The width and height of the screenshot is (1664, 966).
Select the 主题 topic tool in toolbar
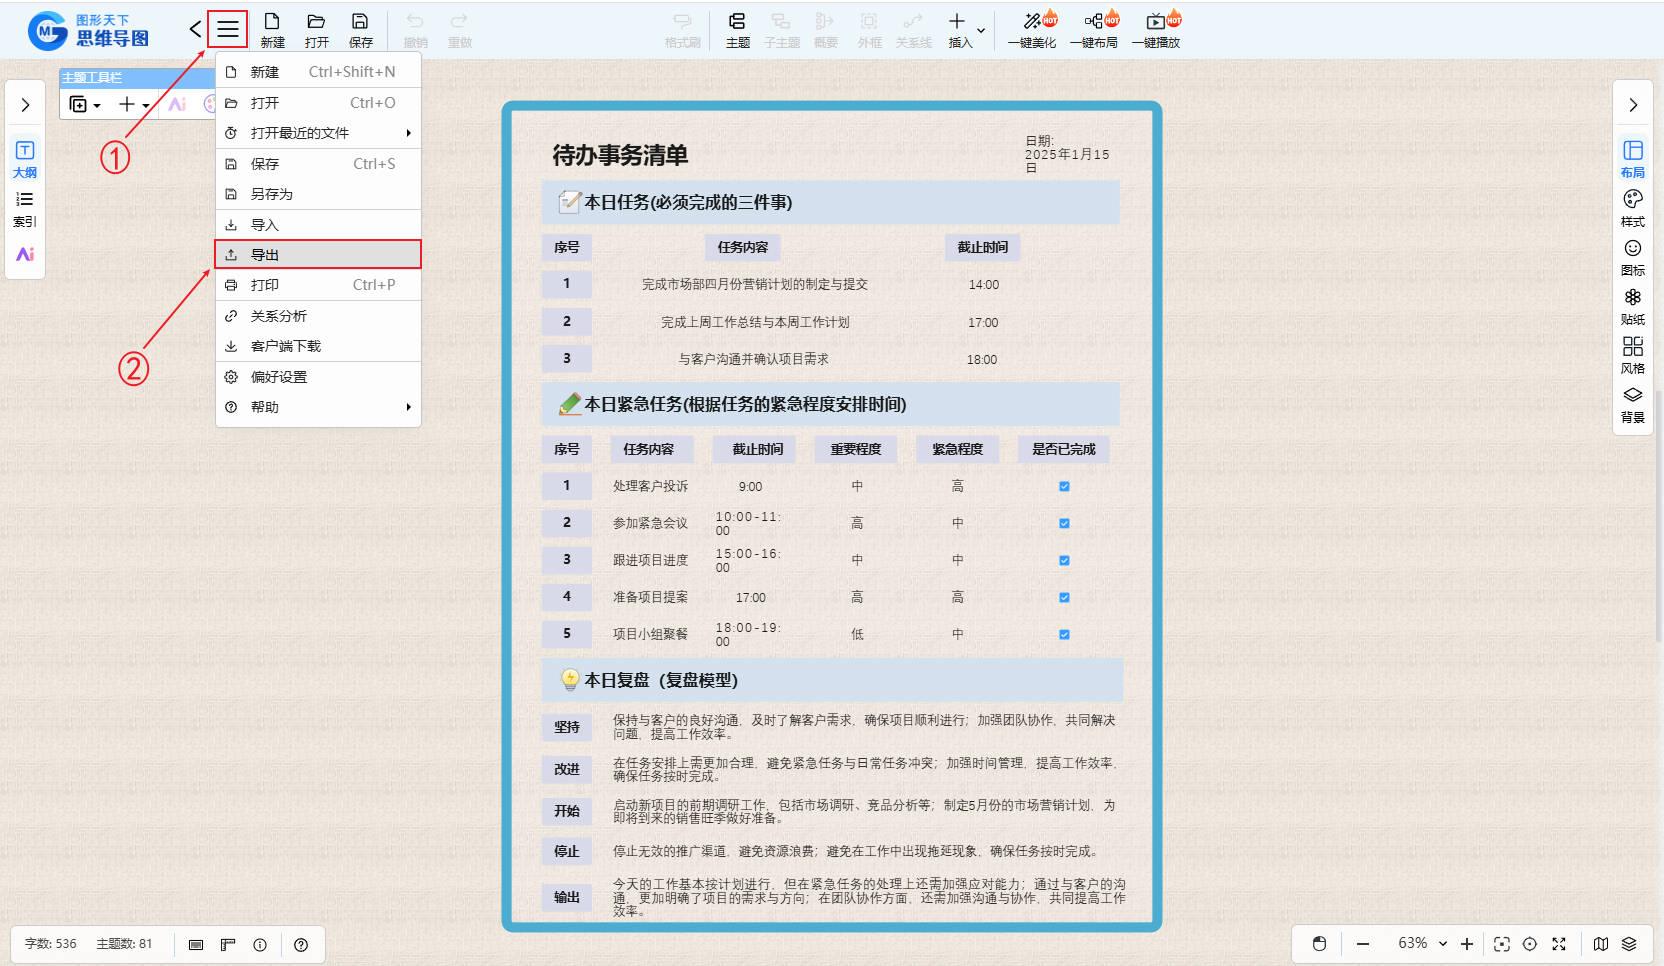pyautogui.click(x=737, y=29)
